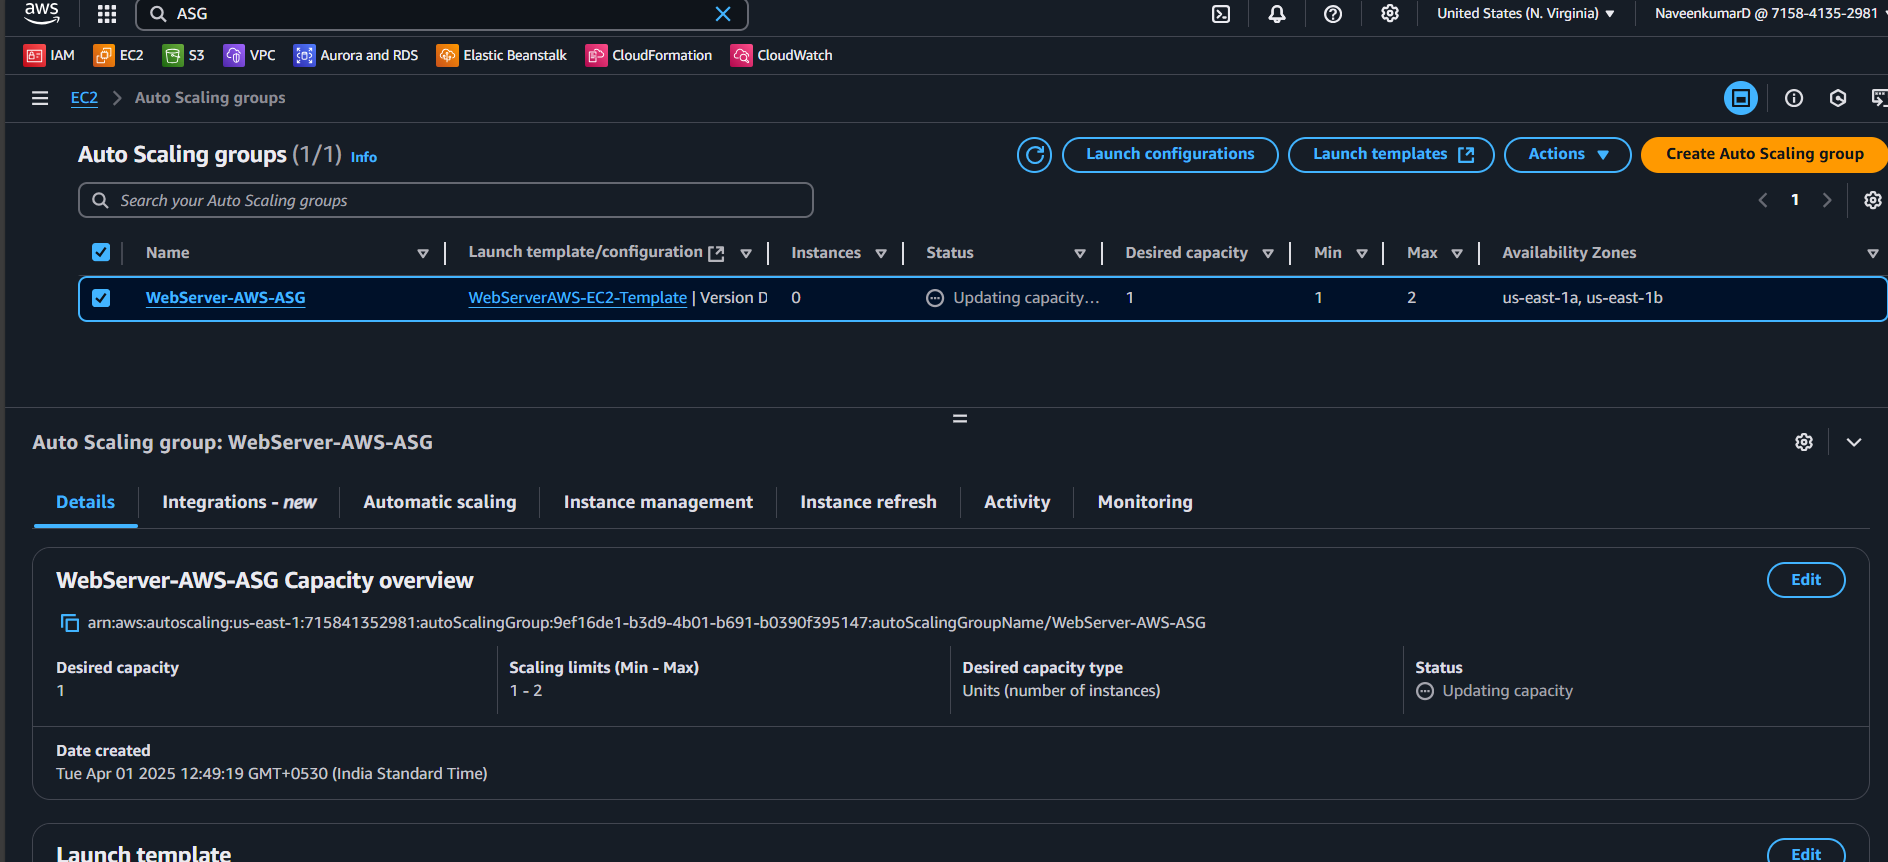Viewport: 1888px width, 862px height.
Task: Sort by Max column
Action: point(1457,254)
